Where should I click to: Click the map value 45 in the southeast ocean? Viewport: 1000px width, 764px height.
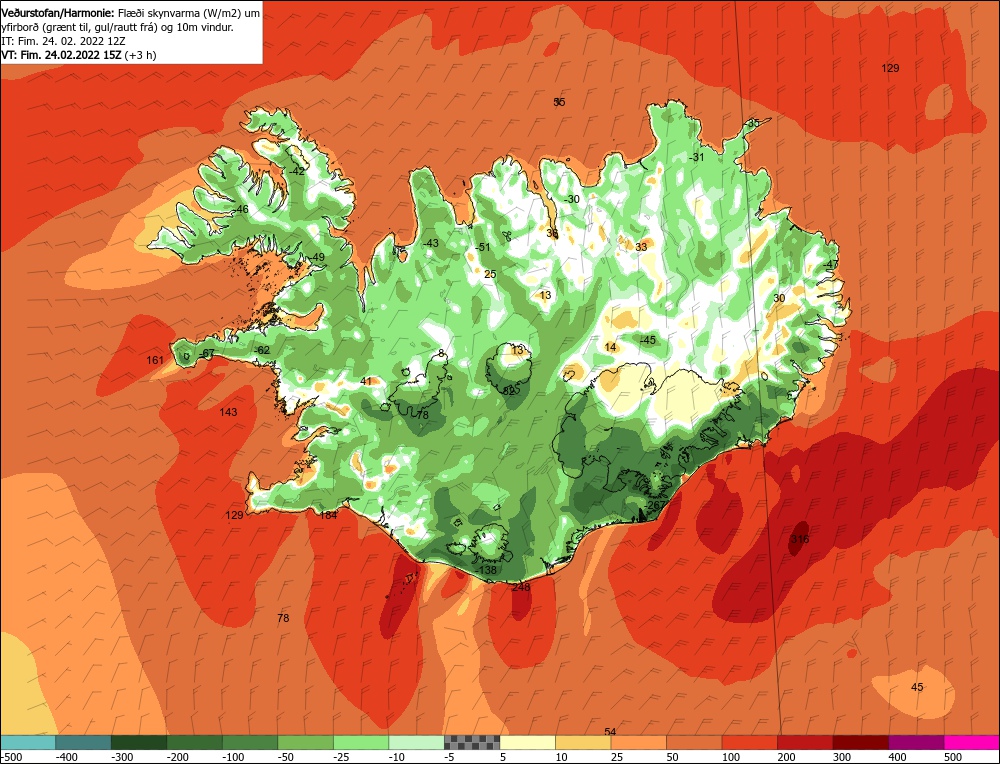917,687
